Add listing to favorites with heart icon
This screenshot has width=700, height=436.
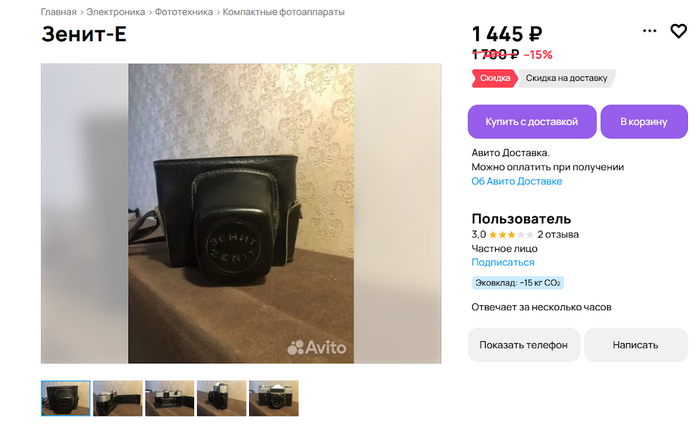click(678, 31)
